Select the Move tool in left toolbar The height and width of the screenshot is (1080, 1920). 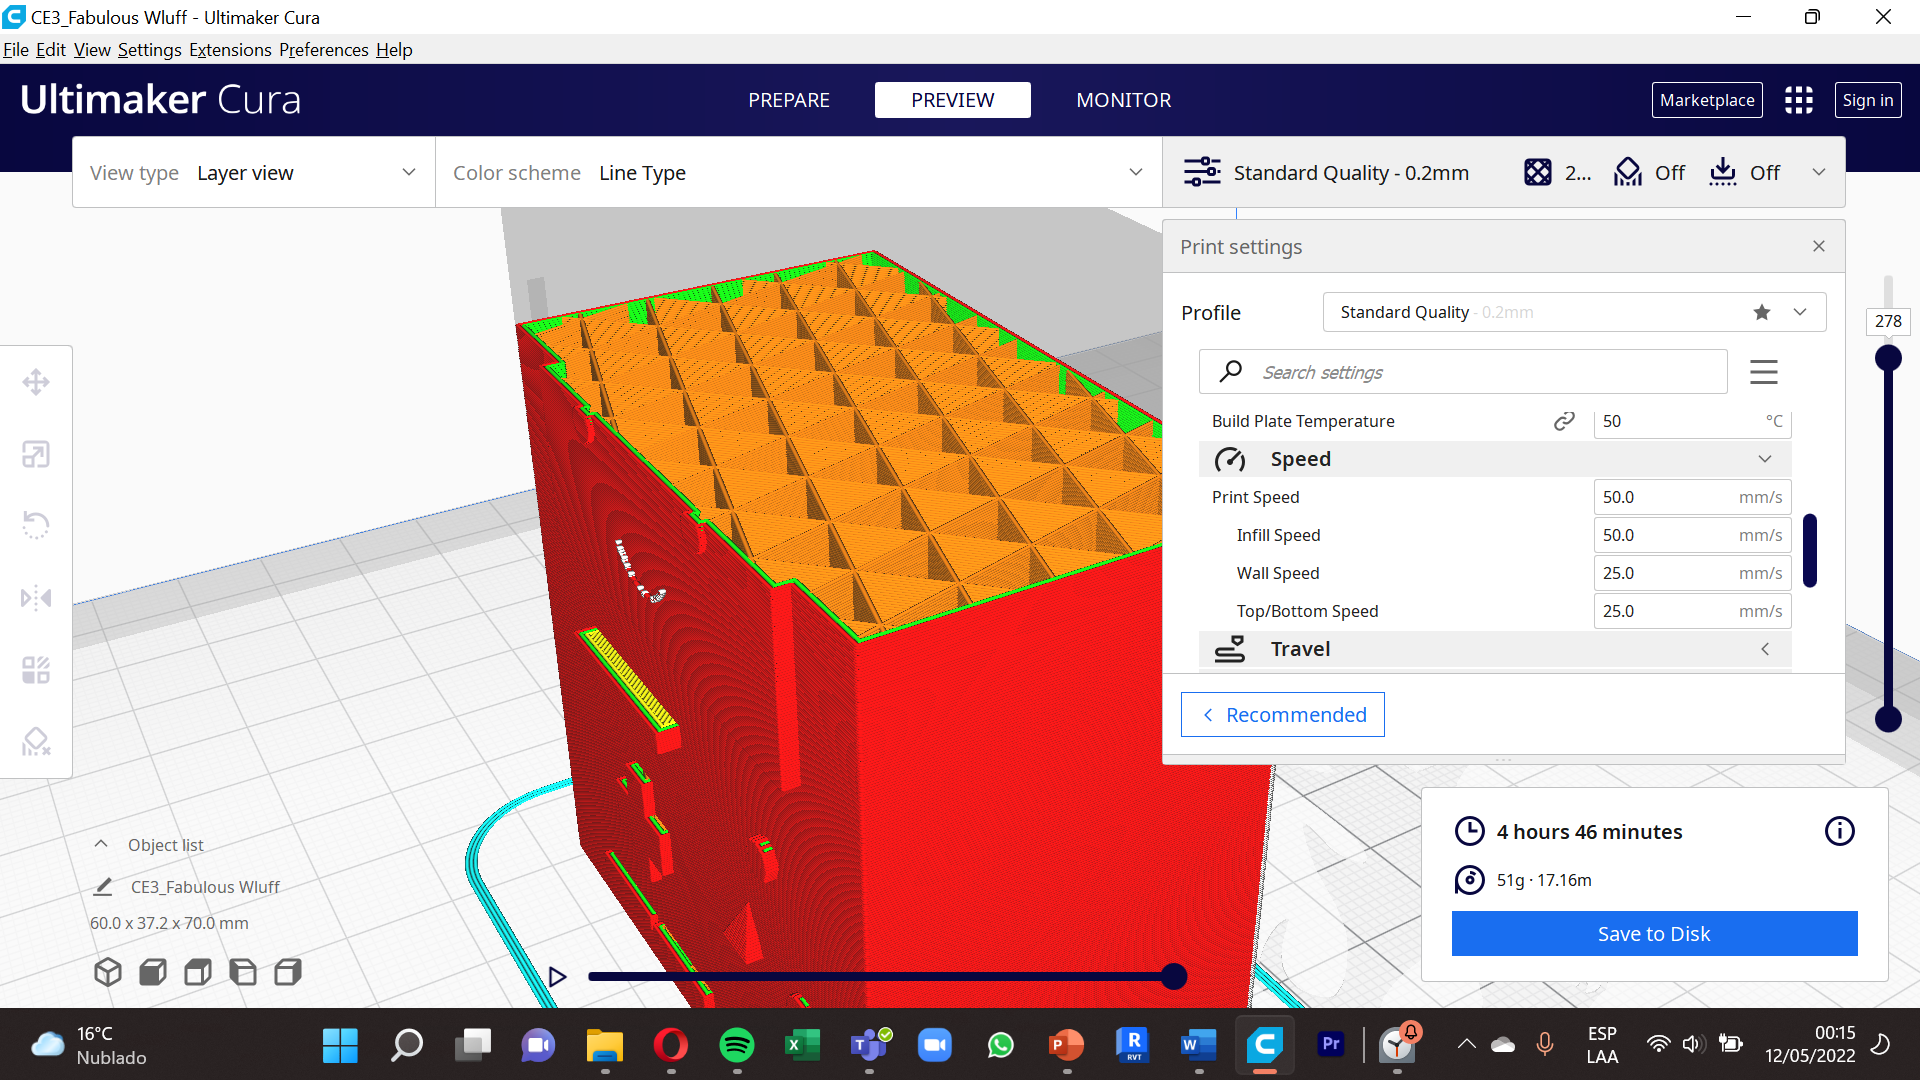click(x=36, y=382)
